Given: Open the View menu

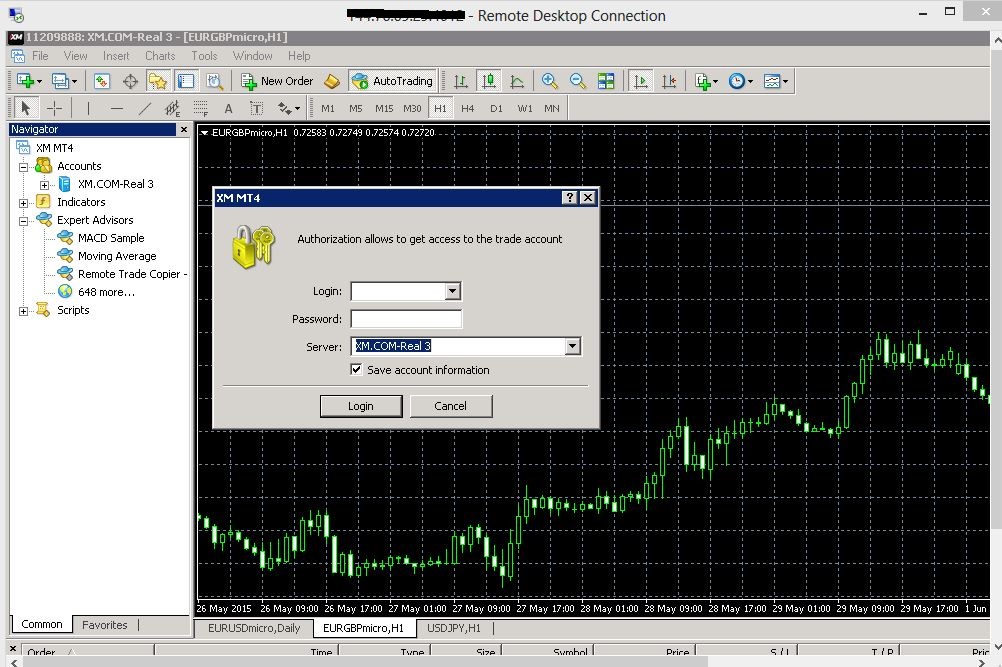Looking at the screenshot, I should (x=75, y=56).
